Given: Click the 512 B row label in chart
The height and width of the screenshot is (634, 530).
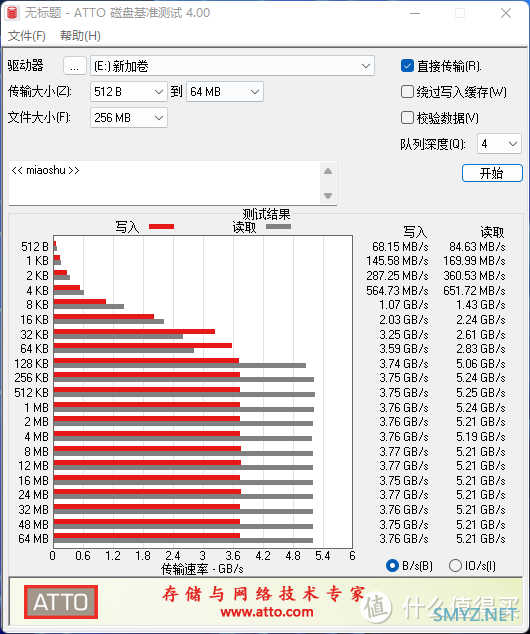Looking at the screenshot, I should tap(35, 247).
